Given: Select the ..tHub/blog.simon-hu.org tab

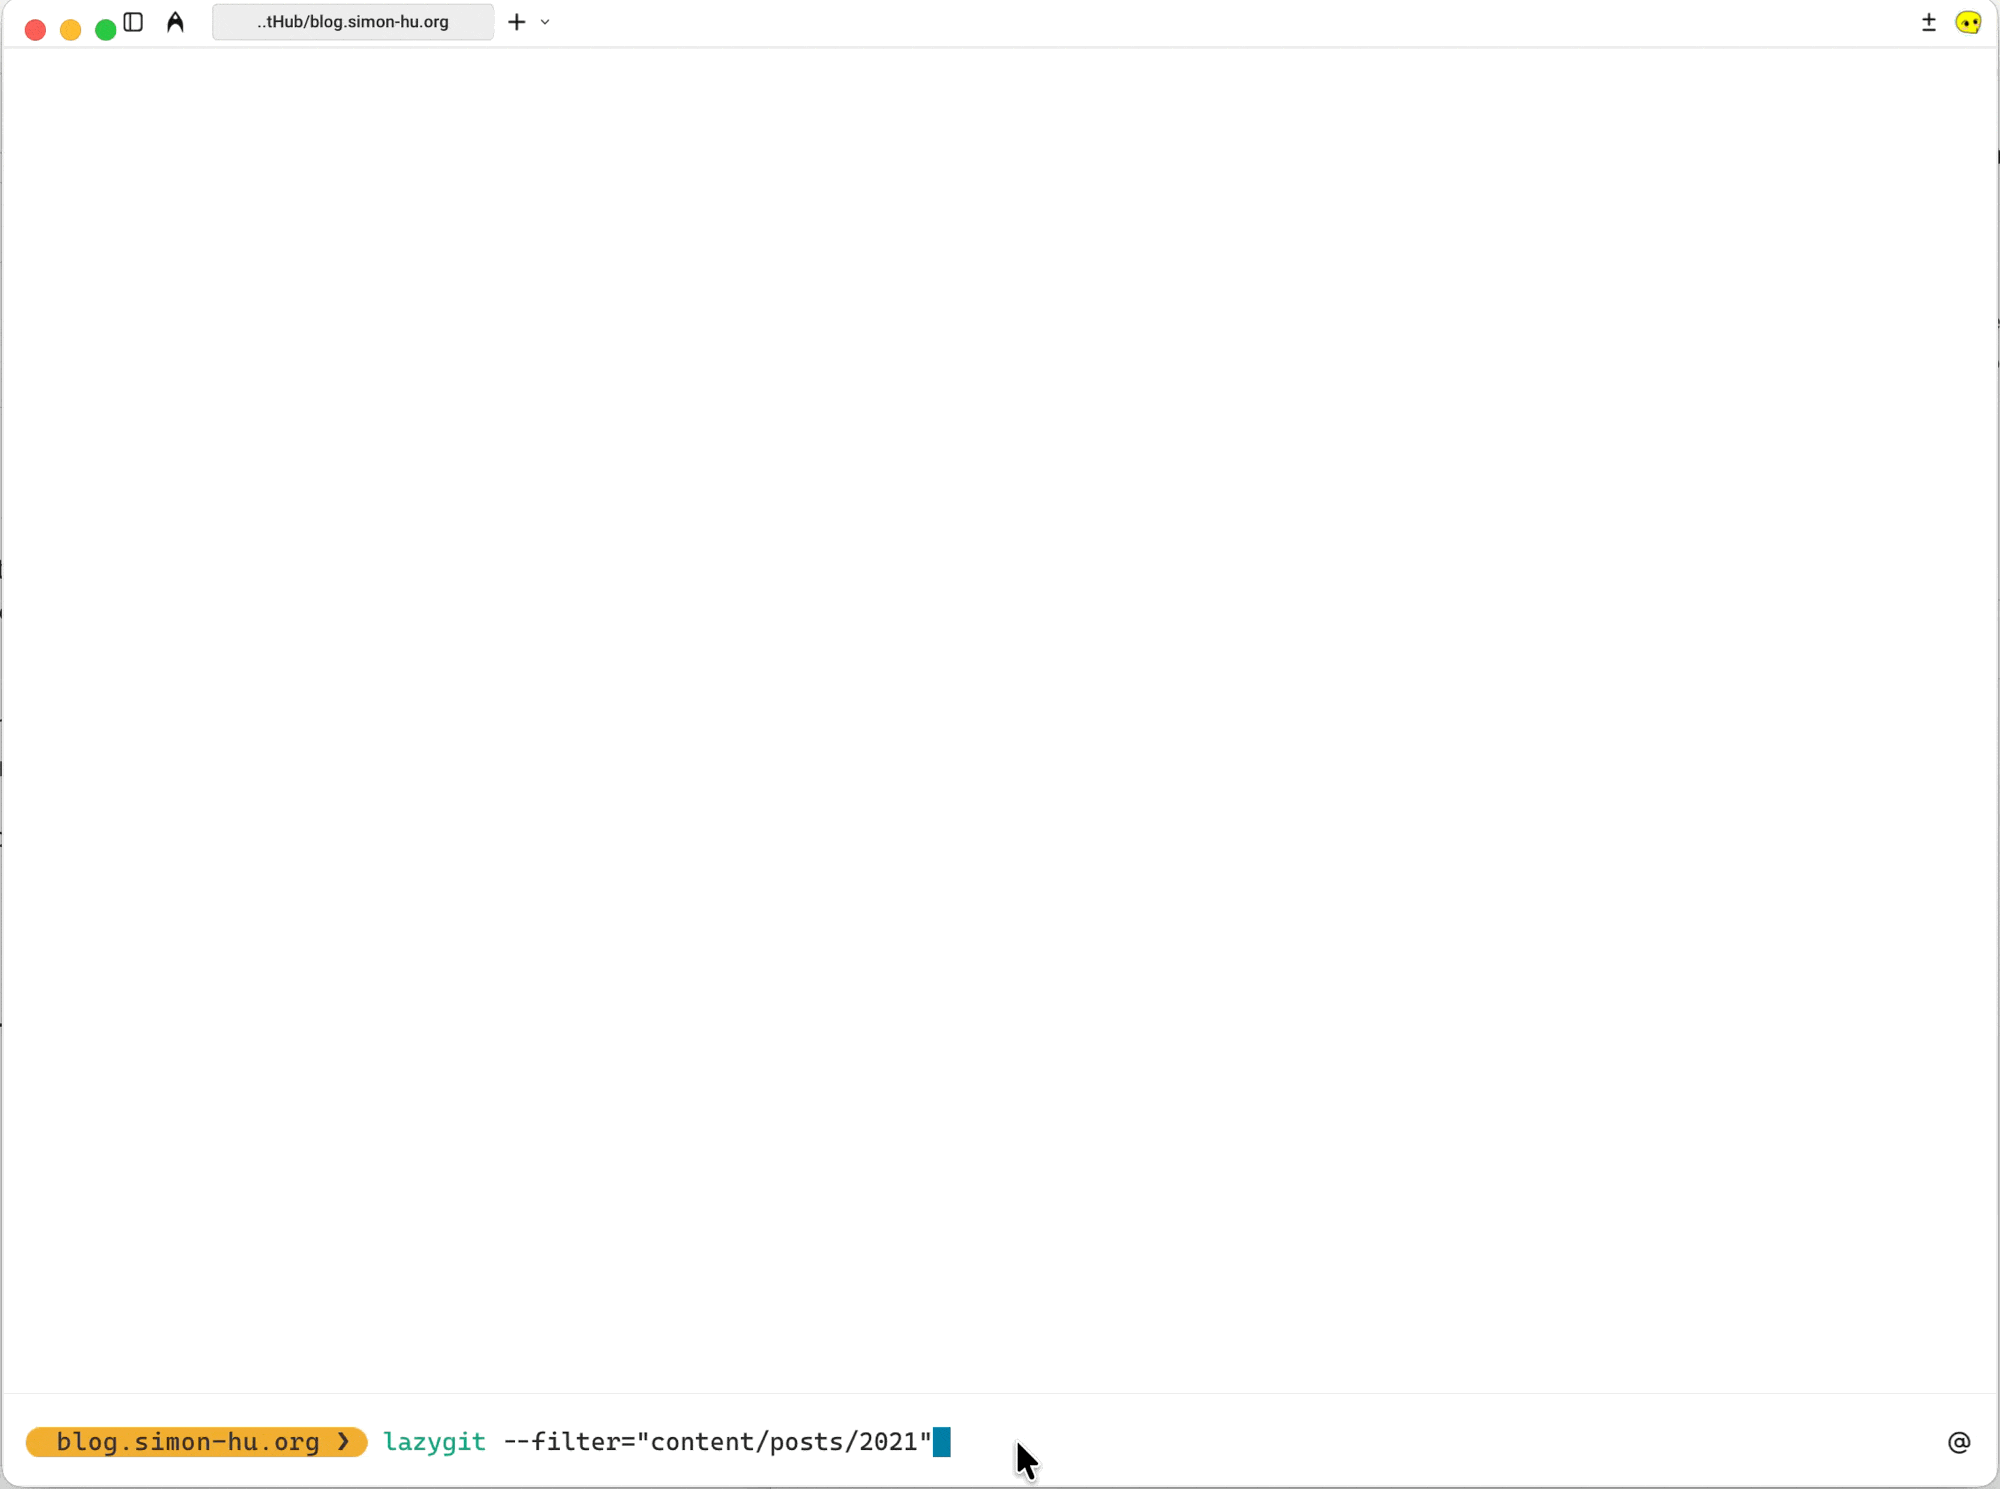Looking at the screenshot, I should click(x=352, y=22).
